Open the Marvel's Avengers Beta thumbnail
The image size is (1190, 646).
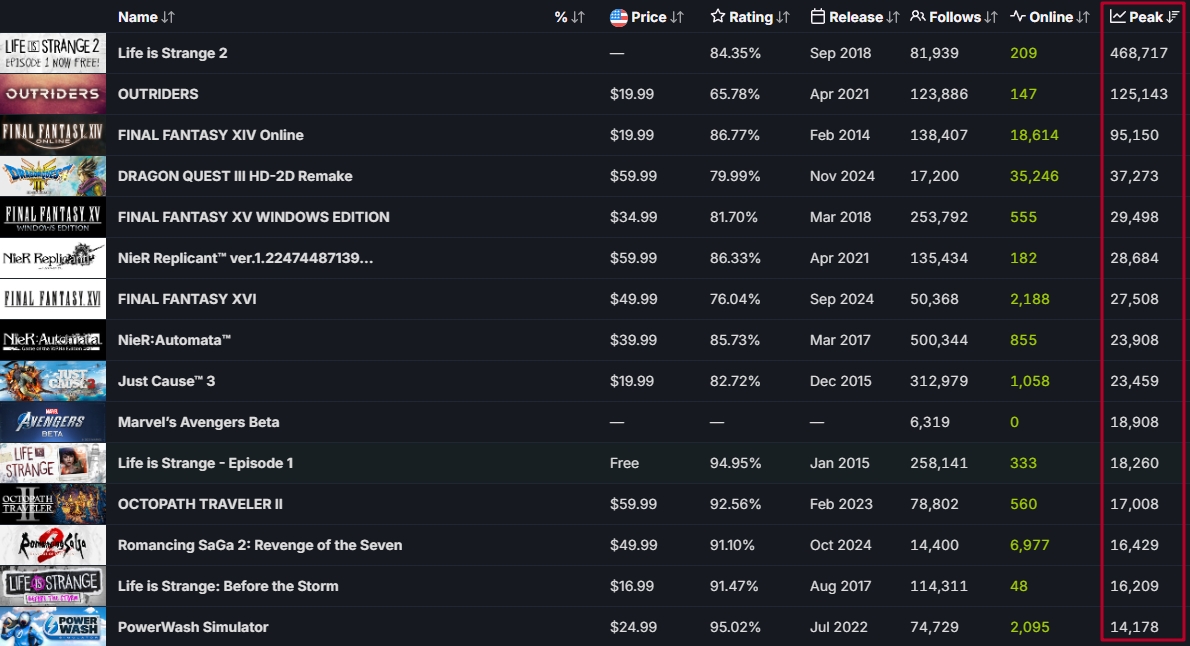[53, 422]
